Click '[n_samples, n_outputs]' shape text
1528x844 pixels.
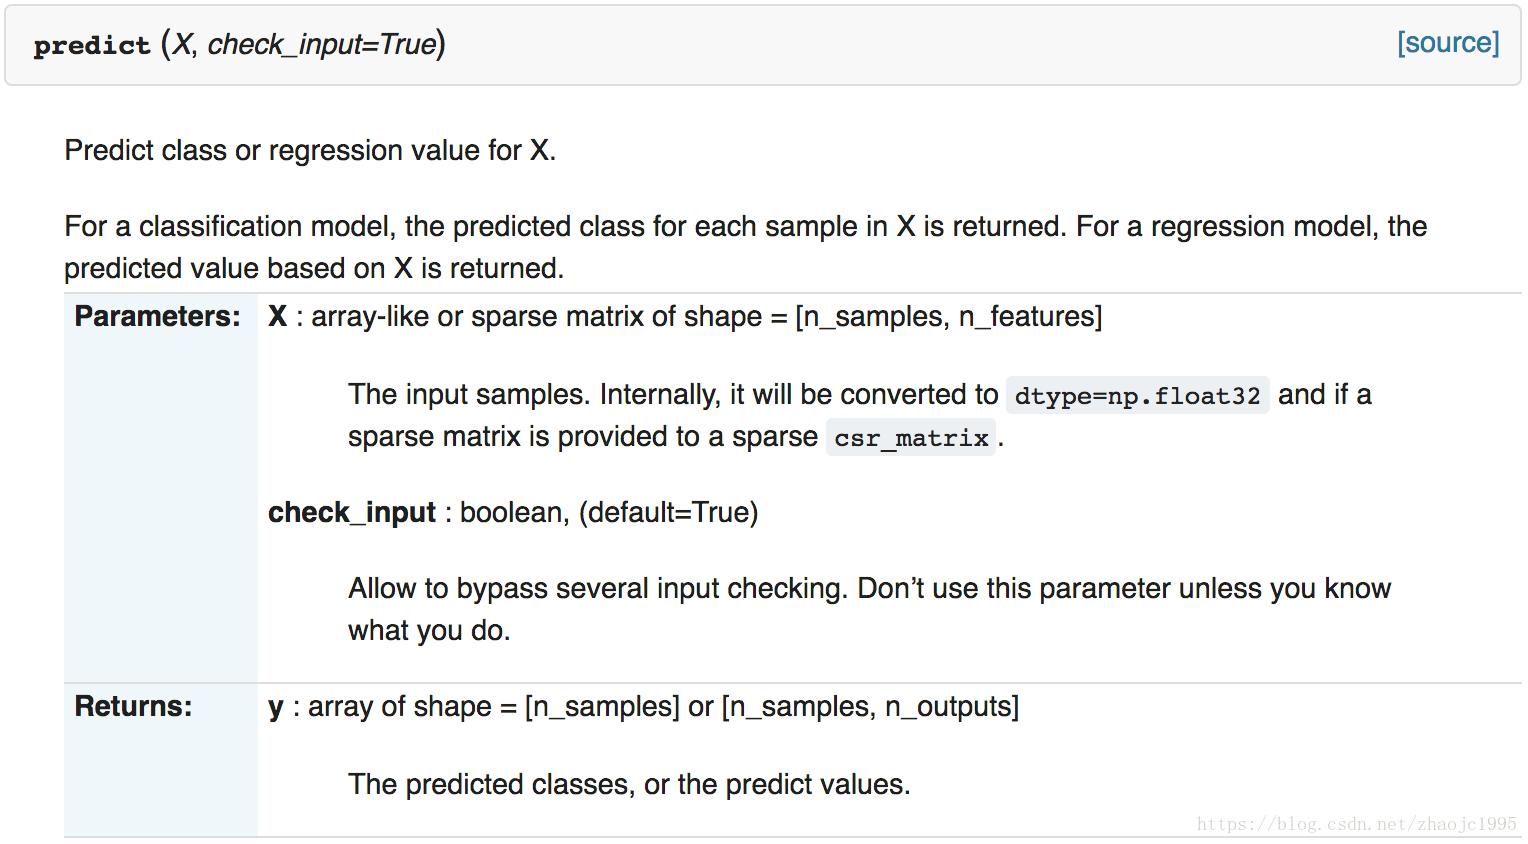pyautogui.click(x=870, y=707)
